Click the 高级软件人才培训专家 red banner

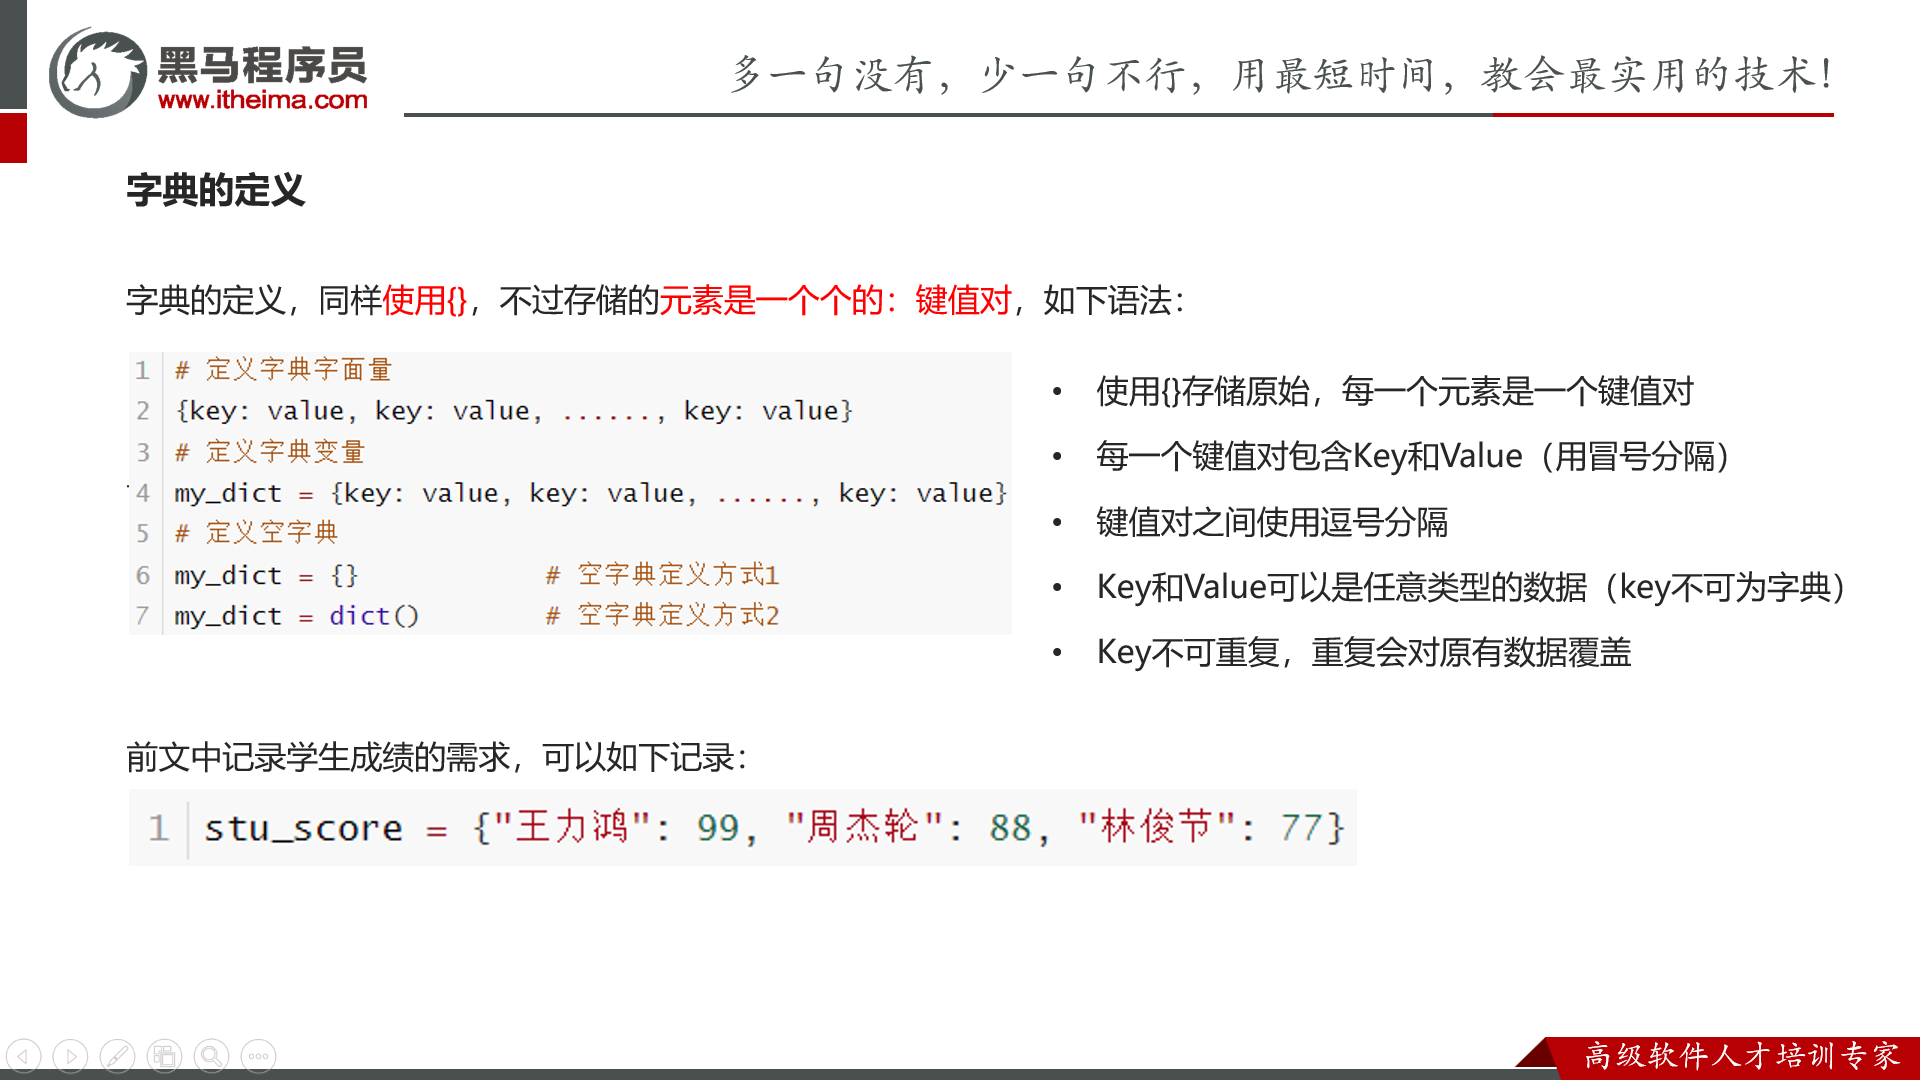point(1740,1056)
